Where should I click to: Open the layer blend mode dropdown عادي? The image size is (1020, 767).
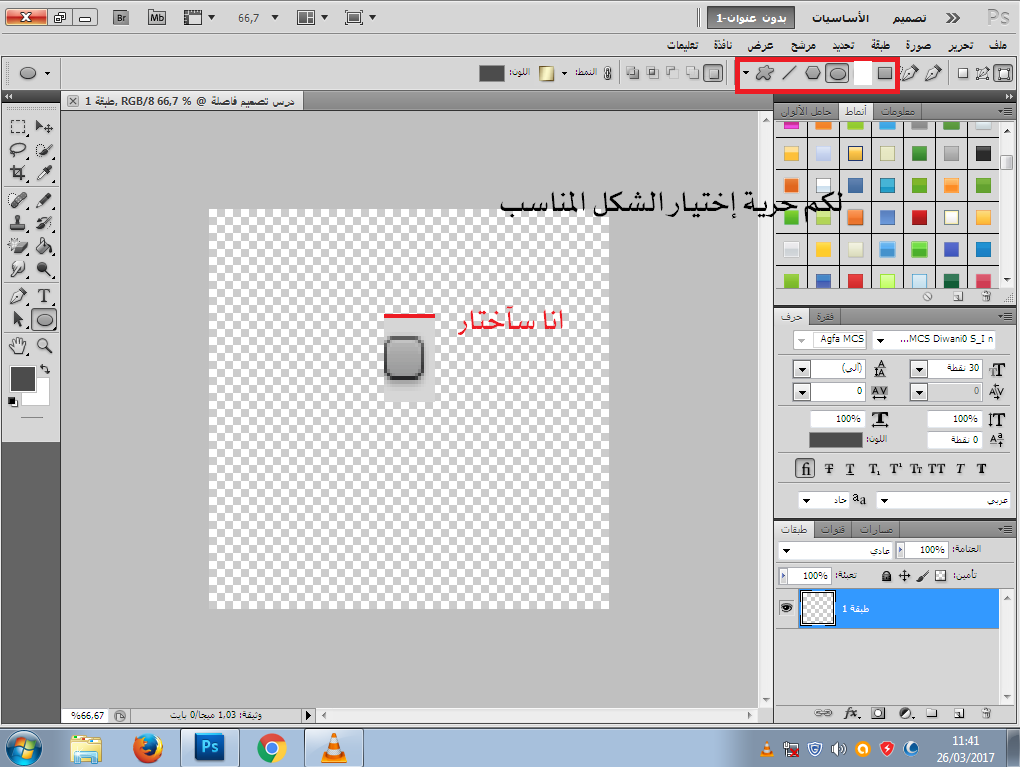(x=787, y=550)
